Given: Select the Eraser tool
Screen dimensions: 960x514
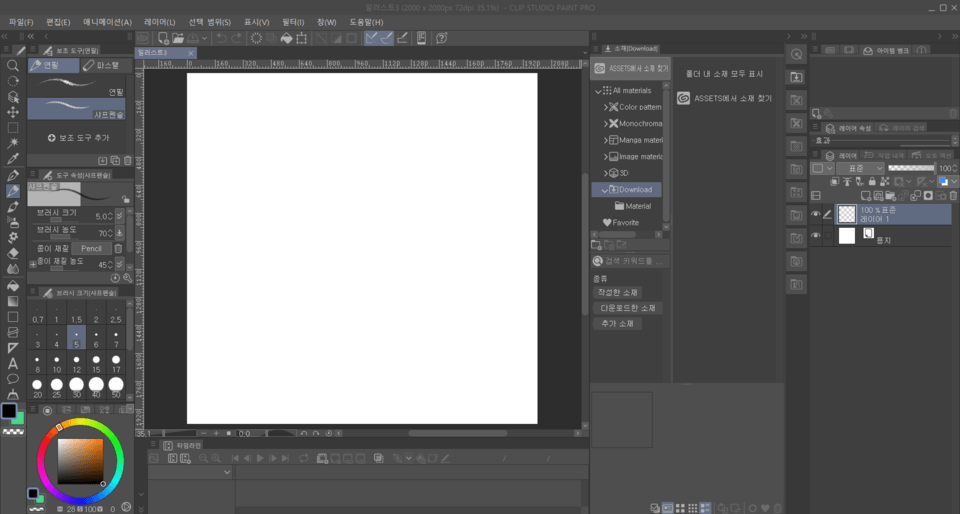Looking at the screenshot, I should (12, 253).
